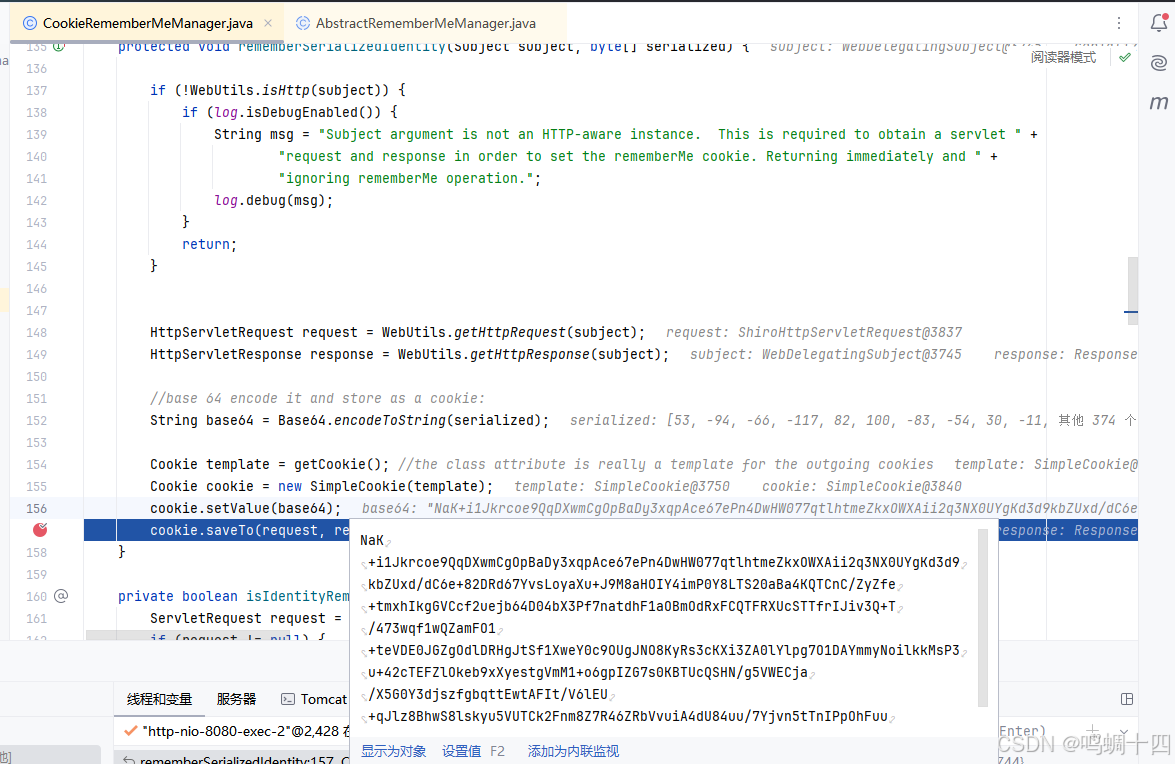
Task: Click line number 156 in the gutter
Action: [36, 509]
